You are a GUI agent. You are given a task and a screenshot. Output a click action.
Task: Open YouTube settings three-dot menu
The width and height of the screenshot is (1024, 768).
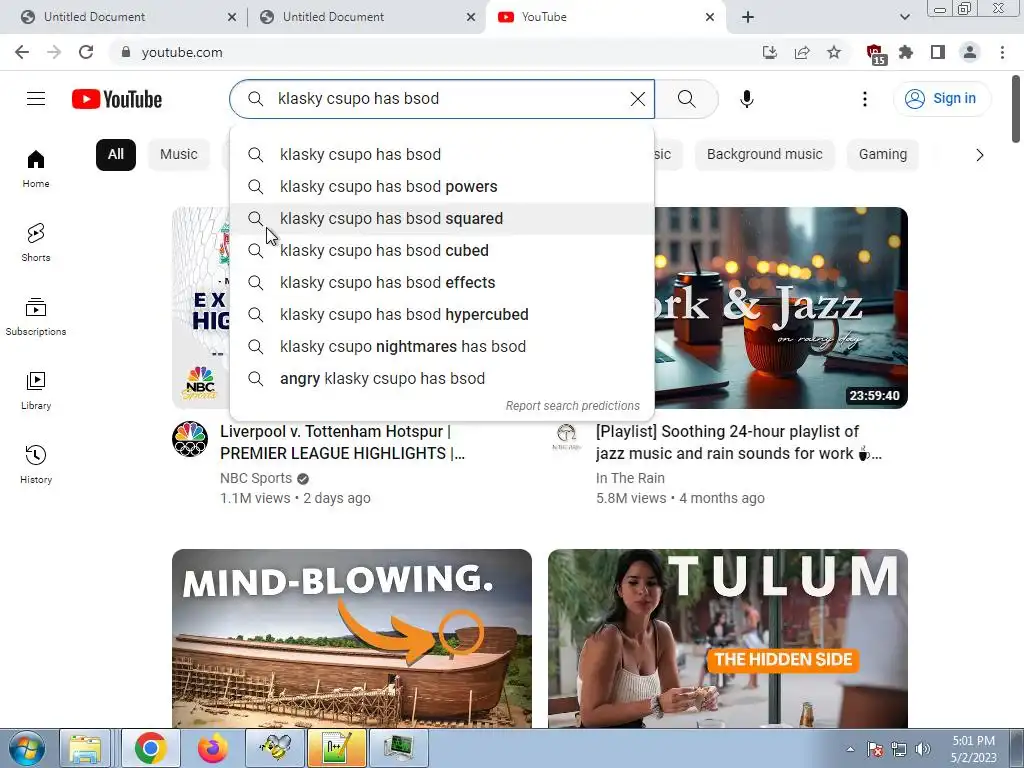[865, 99]
